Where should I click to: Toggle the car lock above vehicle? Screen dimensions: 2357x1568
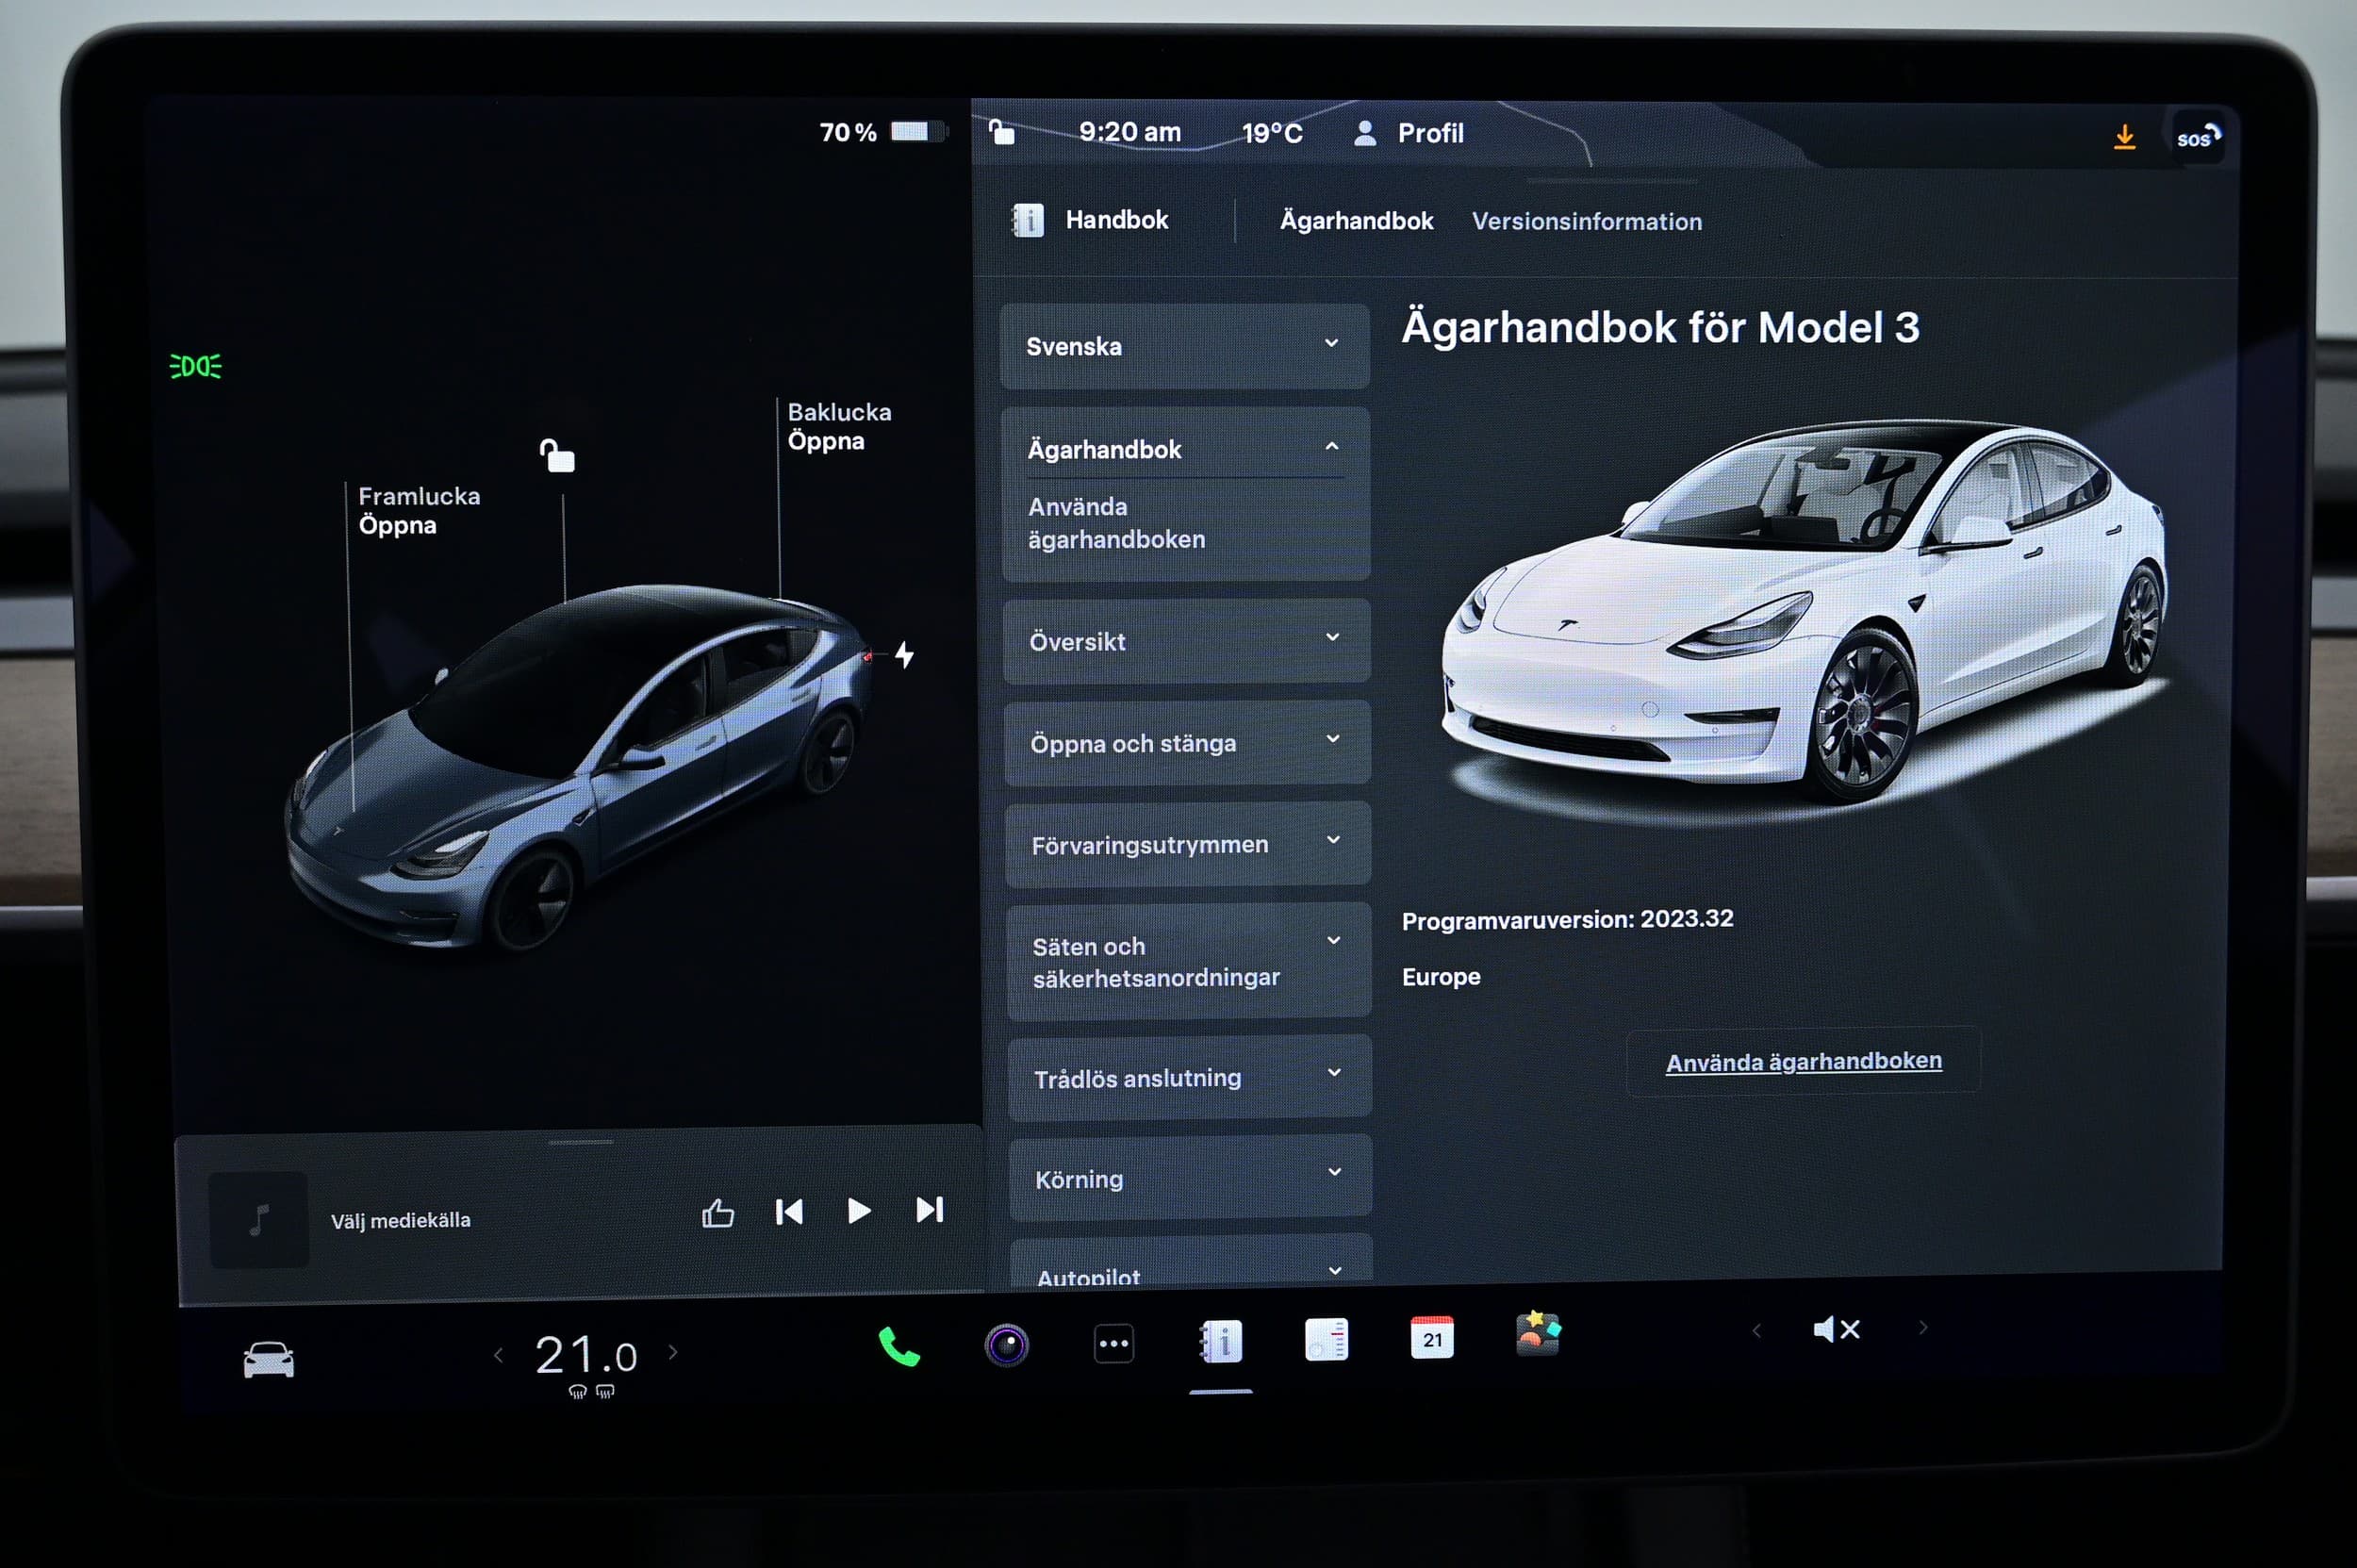coord(557,455)
